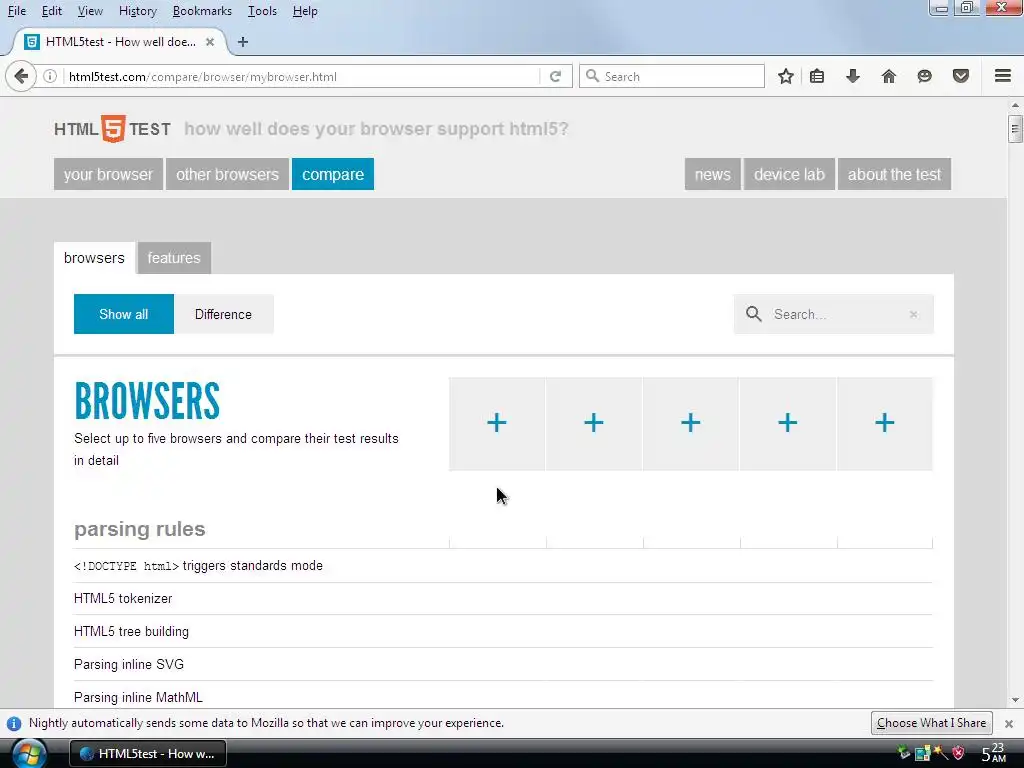Enable the Show all filter

(x=123, y=314)
